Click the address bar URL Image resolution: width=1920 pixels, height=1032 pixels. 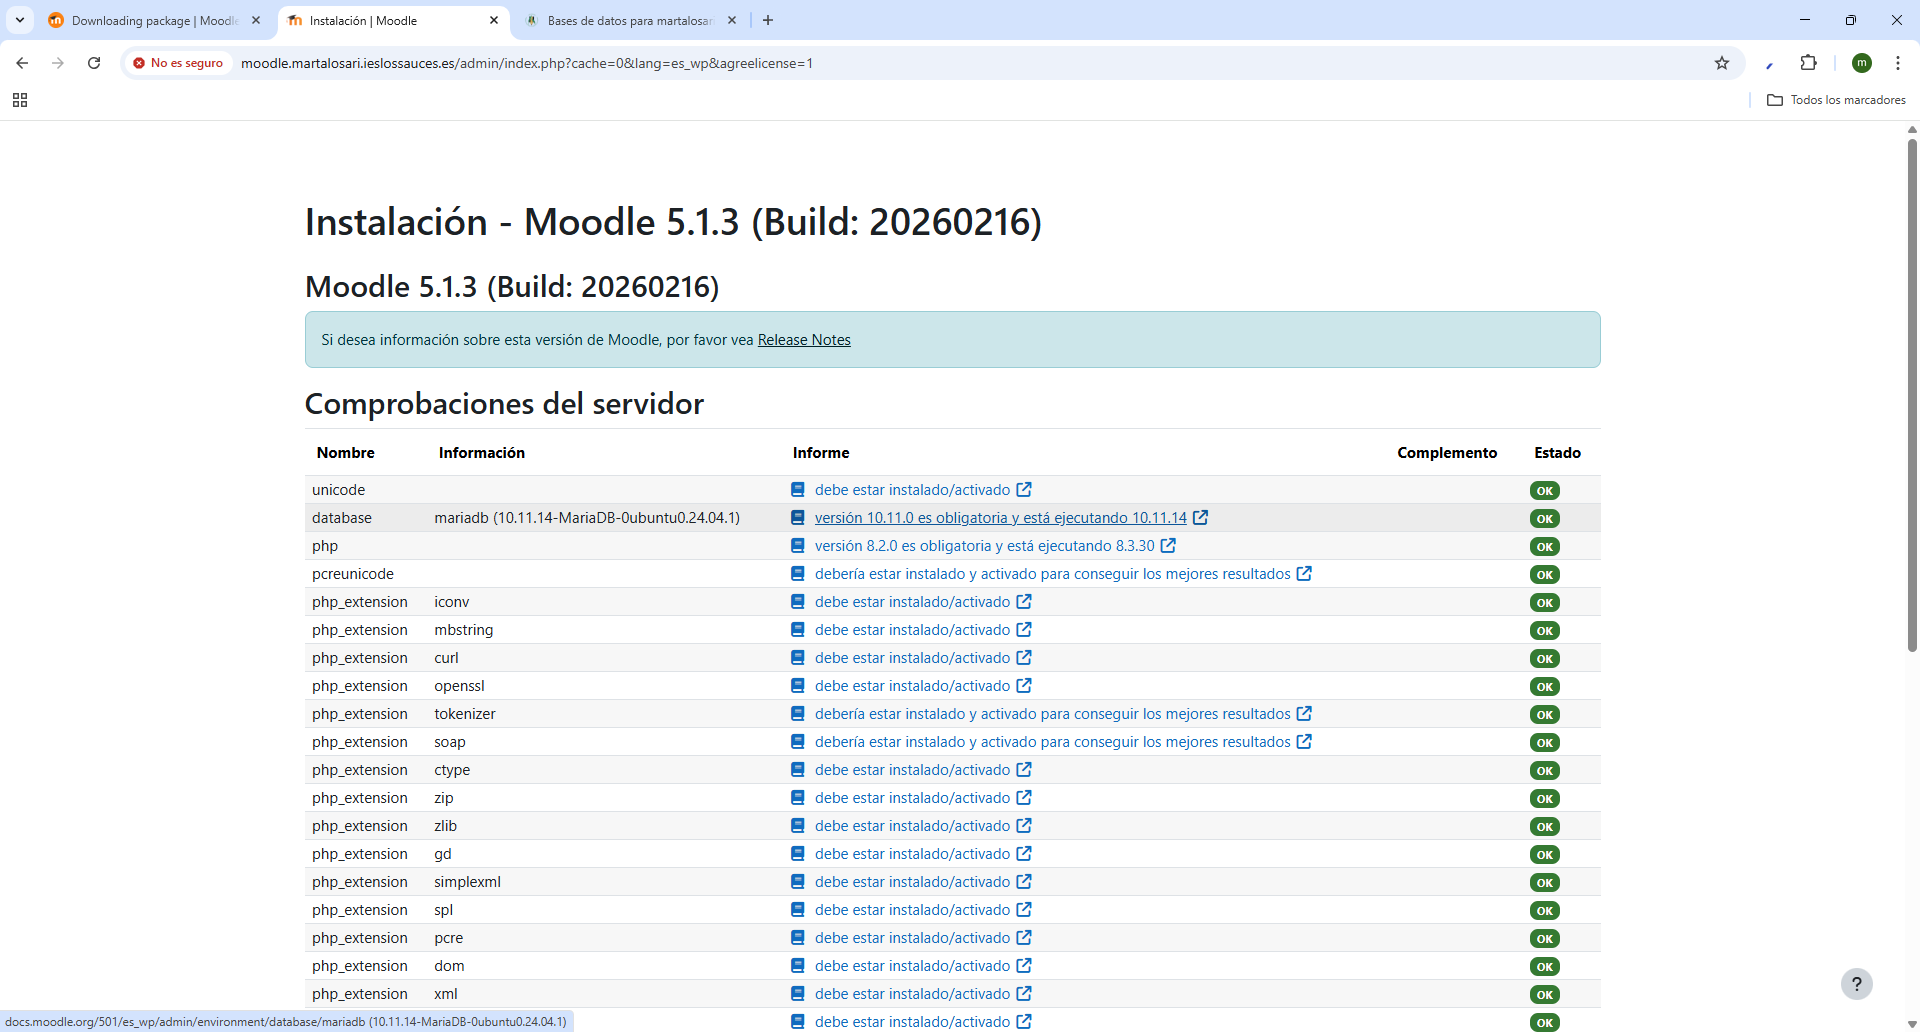tap(527, 63)
